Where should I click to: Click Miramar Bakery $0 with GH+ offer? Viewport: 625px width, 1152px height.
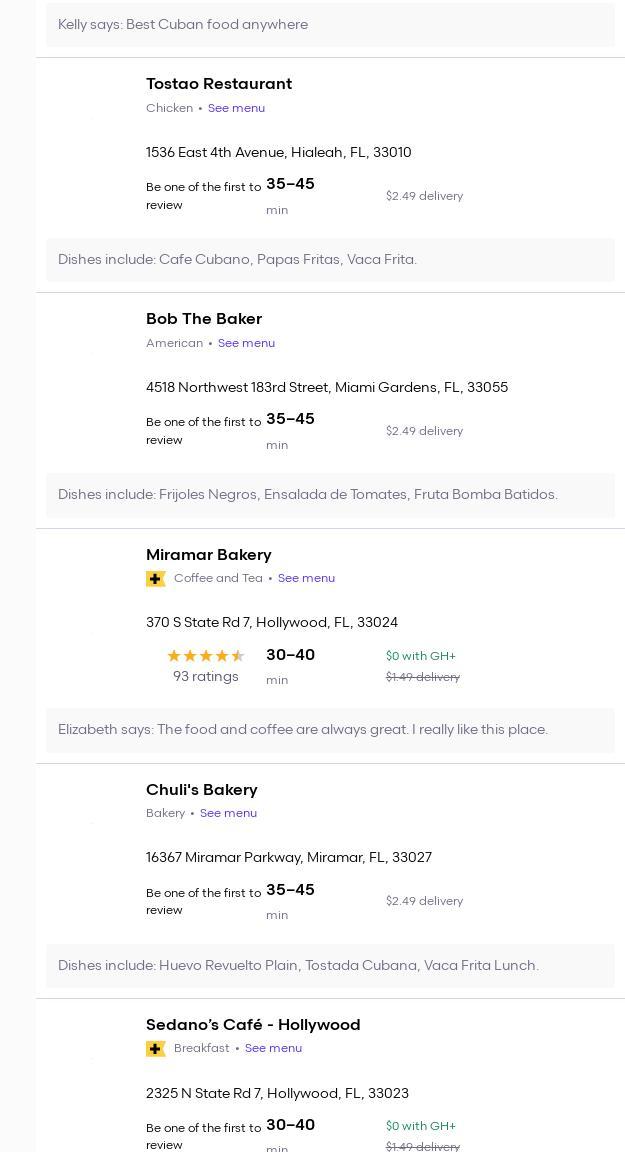click(420, 656)
